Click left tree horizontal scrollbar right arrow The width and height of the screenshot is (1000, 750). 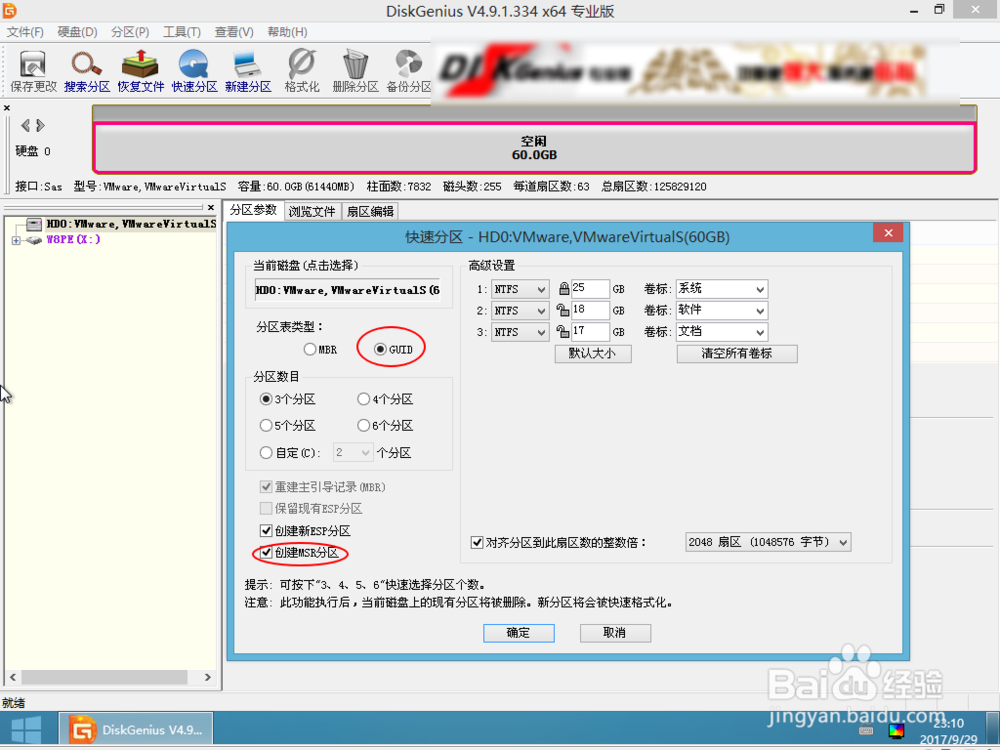[207, 677]
